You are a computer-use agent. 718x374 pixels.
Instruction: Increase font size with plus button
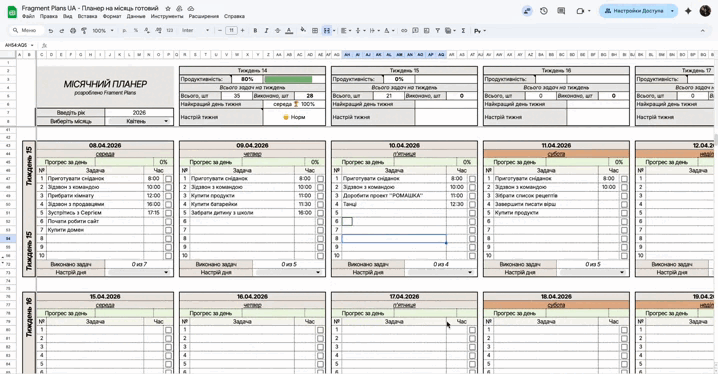coord(242,31)
